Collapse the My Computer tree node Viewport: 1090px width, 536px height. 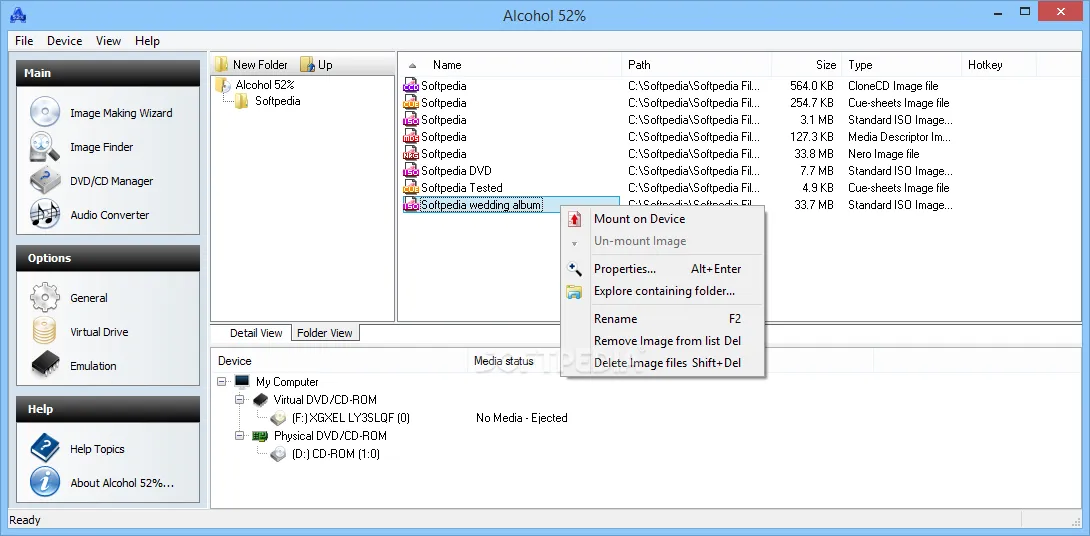click(x=222, y=382)
